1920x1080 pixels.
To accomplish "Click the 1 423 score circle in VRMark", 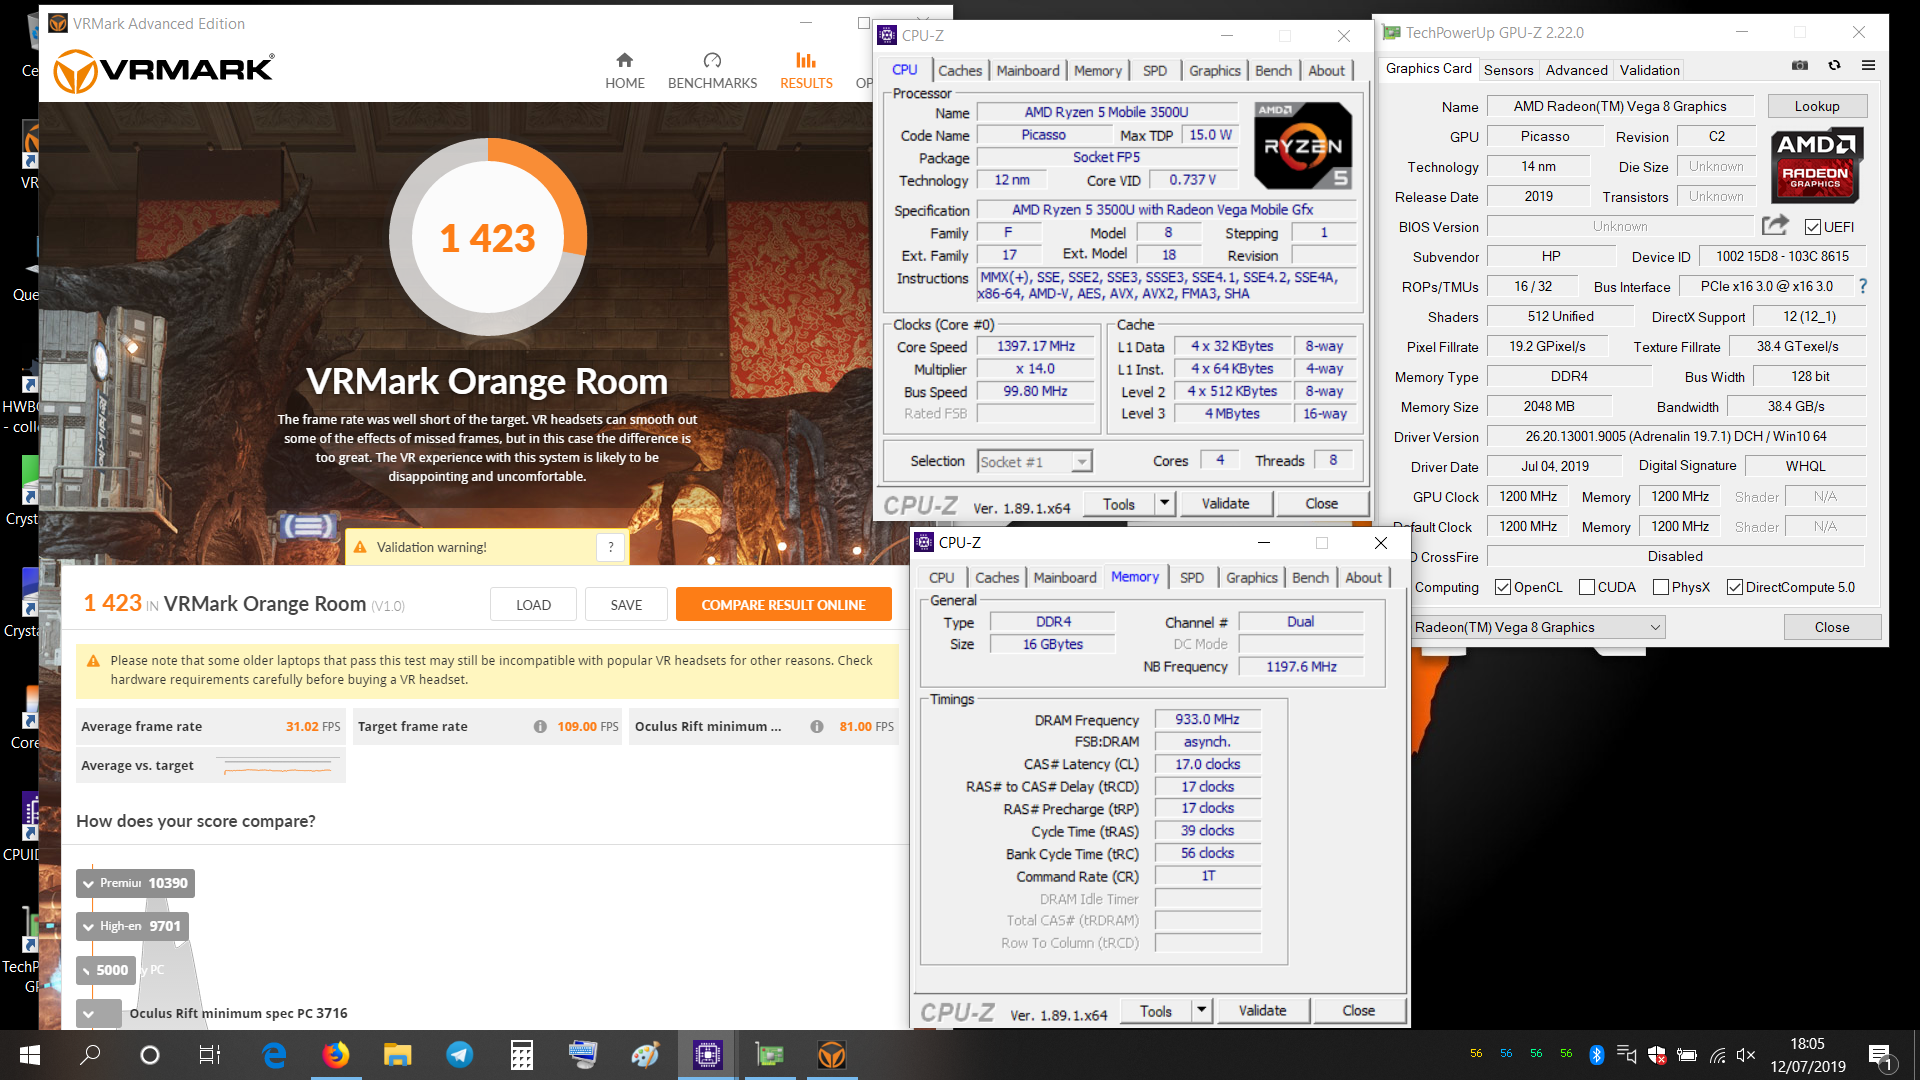I will click(x=488, y=237).
